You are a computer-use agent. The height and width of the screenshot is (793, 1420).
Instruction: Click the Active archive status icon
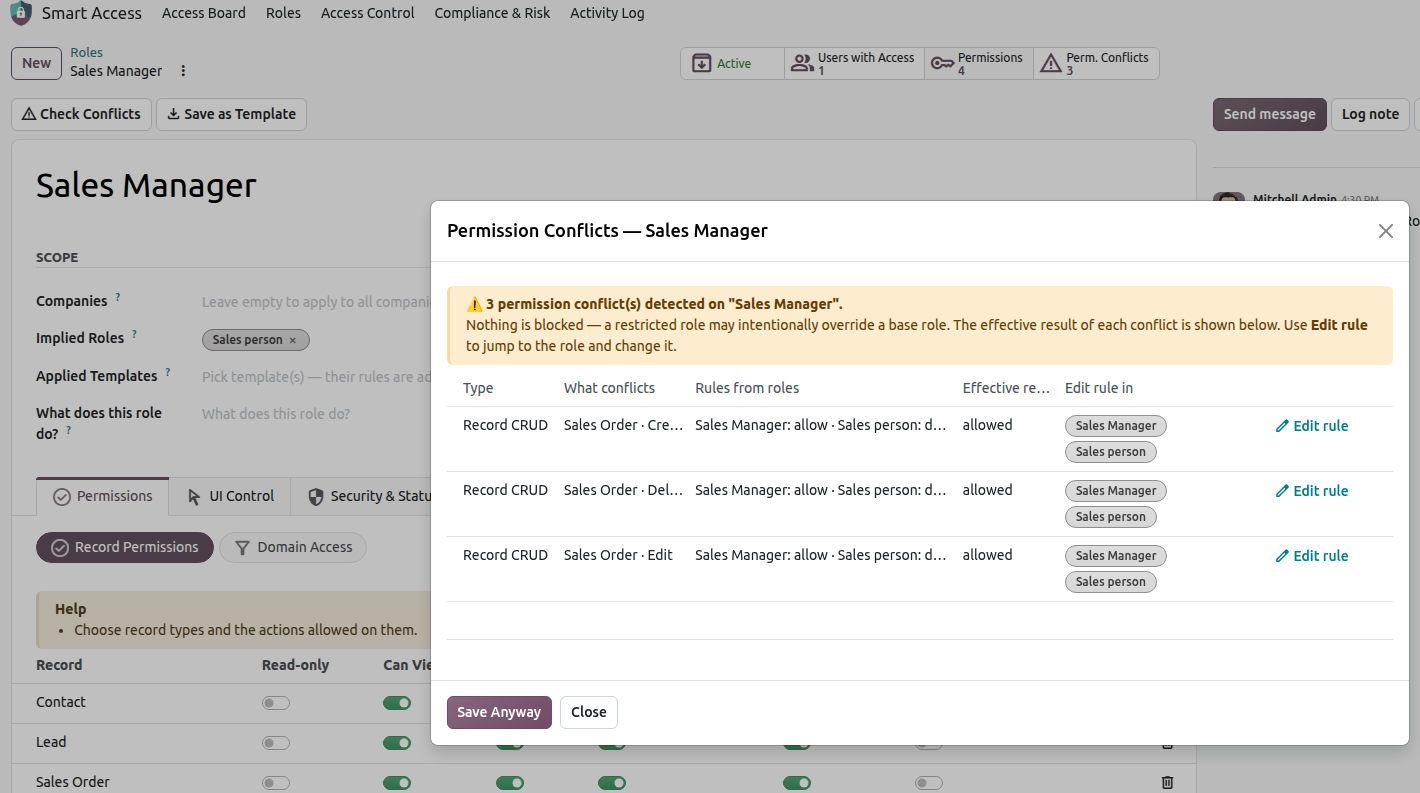point(702,63)
